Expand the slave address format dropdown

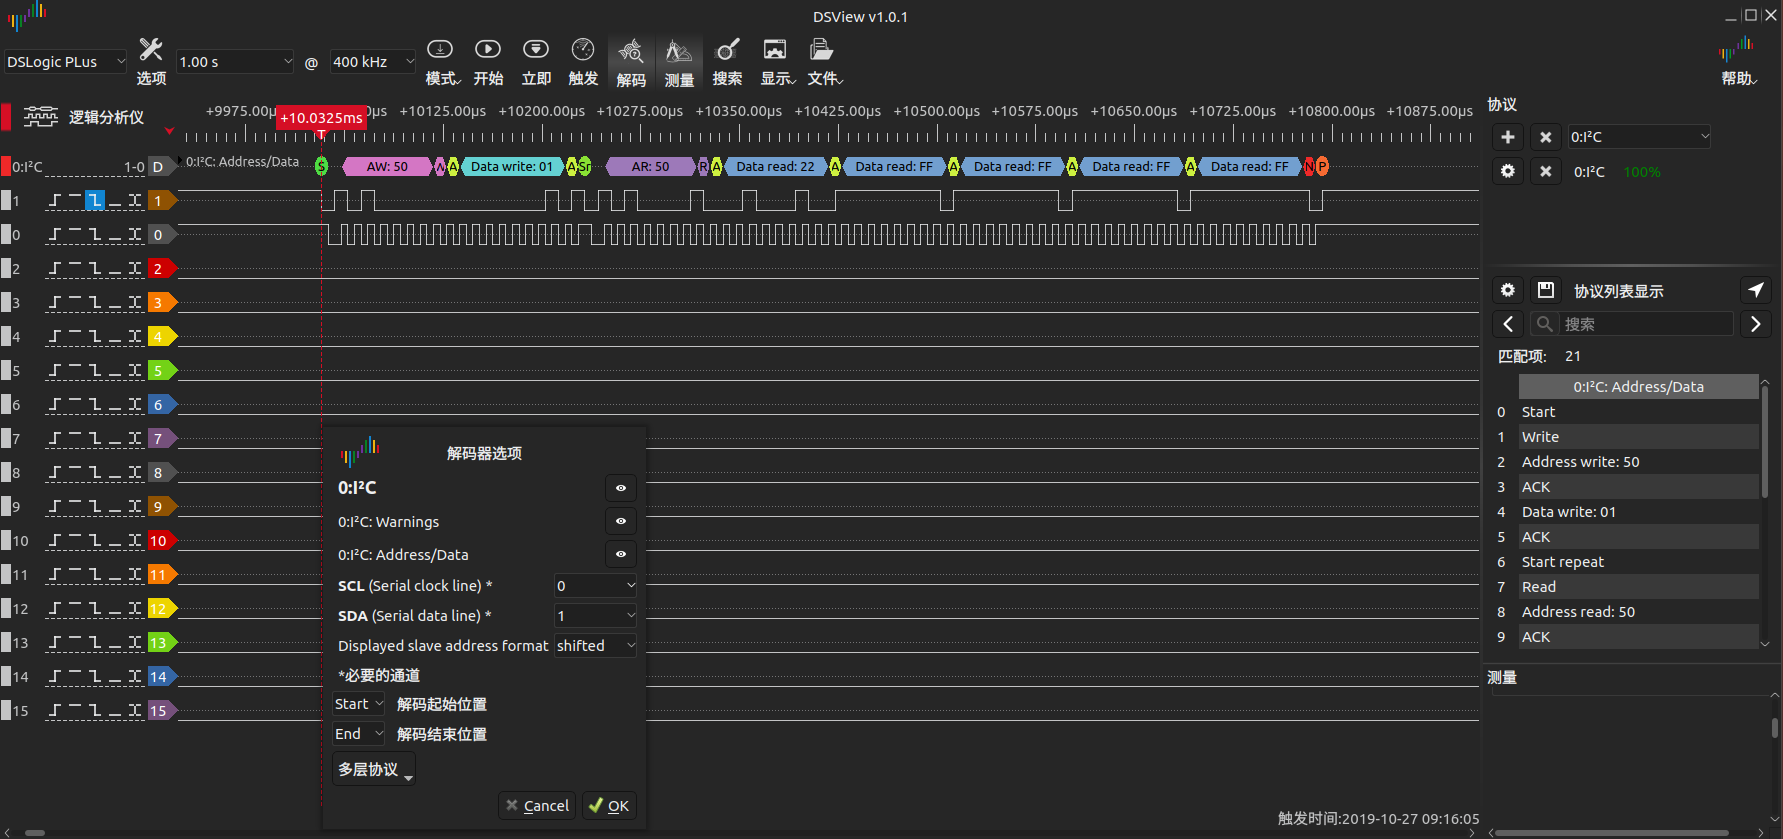596,646
